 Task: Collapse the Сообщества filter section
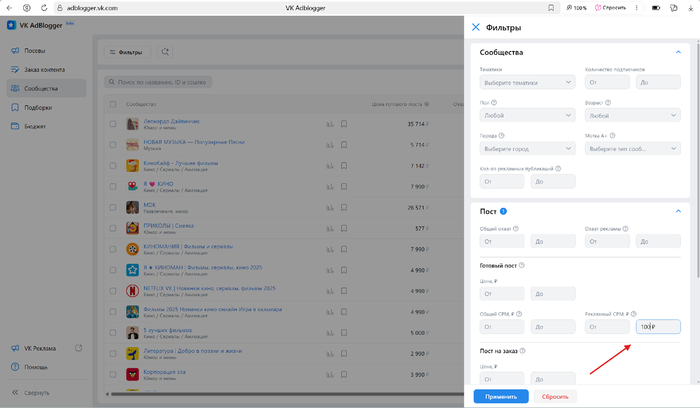[x=677, y=52]
